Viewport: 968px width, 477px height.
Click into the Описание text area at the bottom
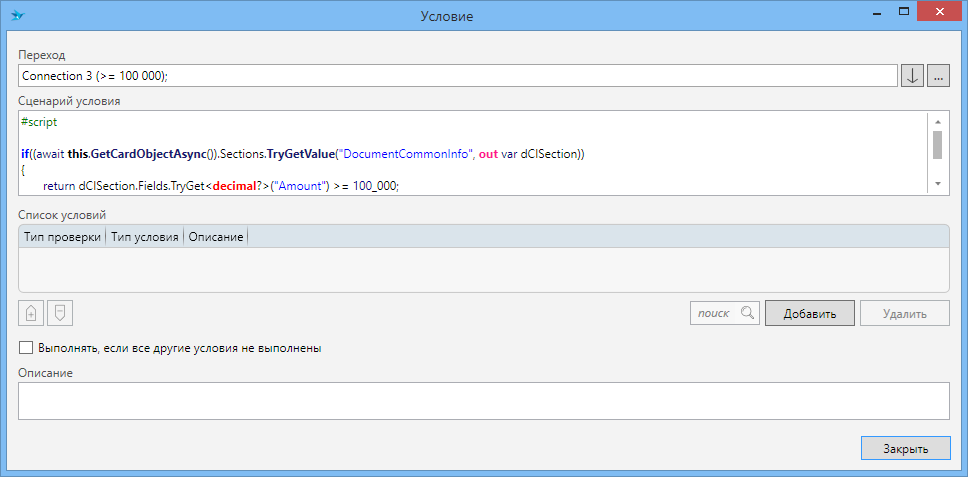[x=483, y=401]
